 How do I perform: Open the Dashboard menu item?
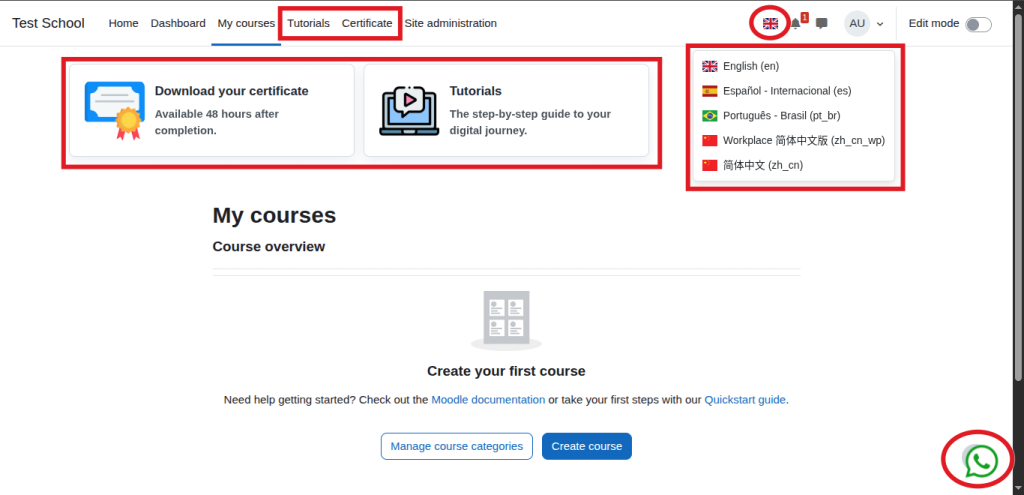pyautogui.click(x=178, y=23)
